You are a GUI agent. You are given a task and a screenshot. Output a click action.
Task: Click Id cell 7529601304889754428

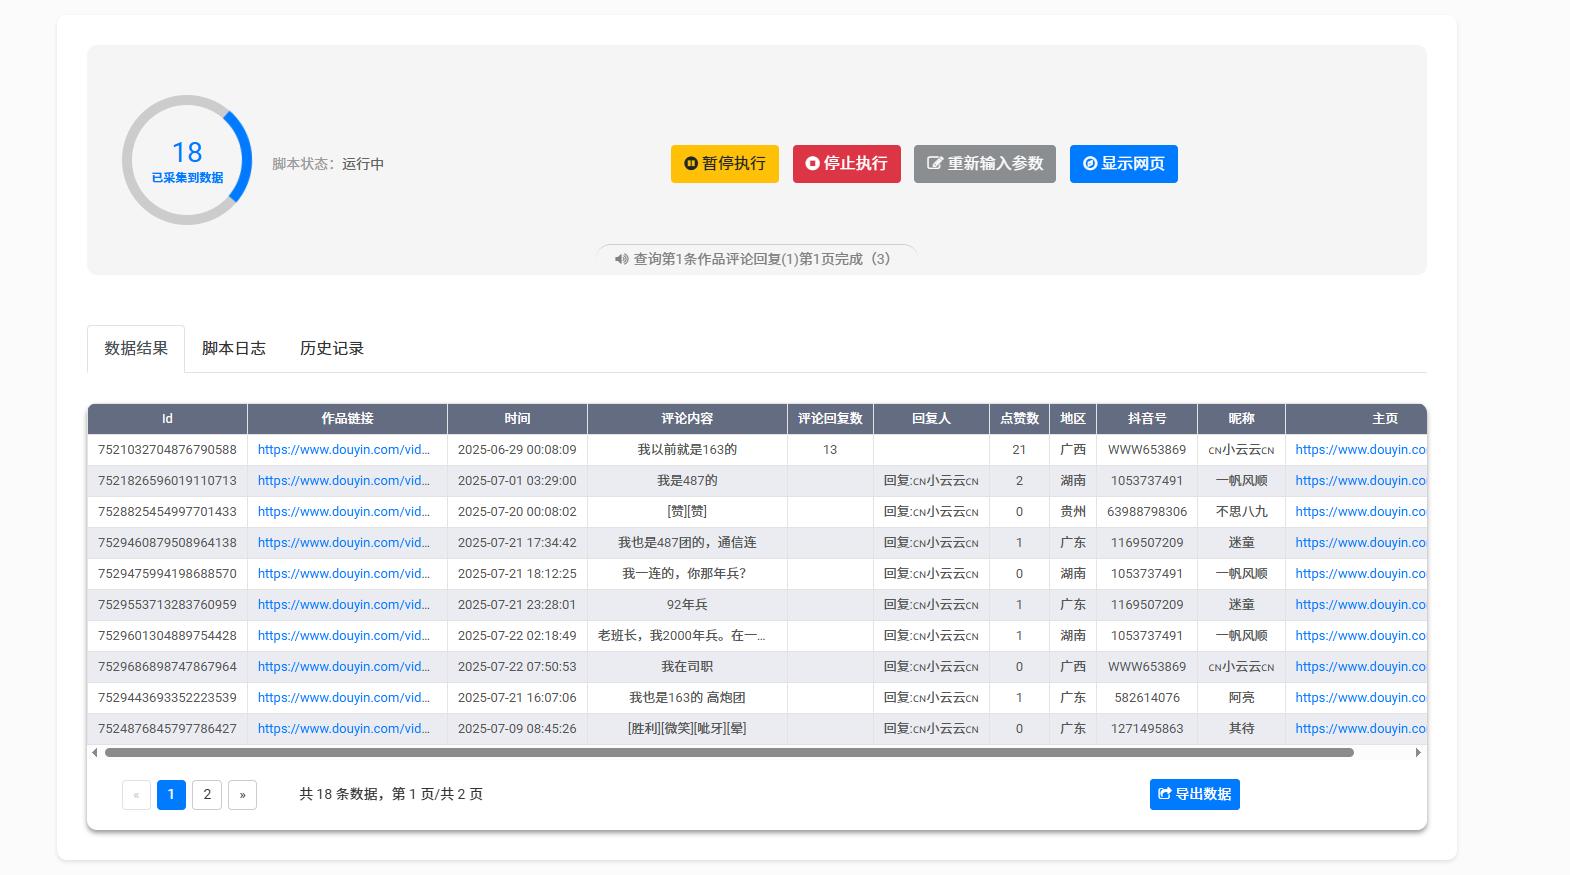coord(167,636)
